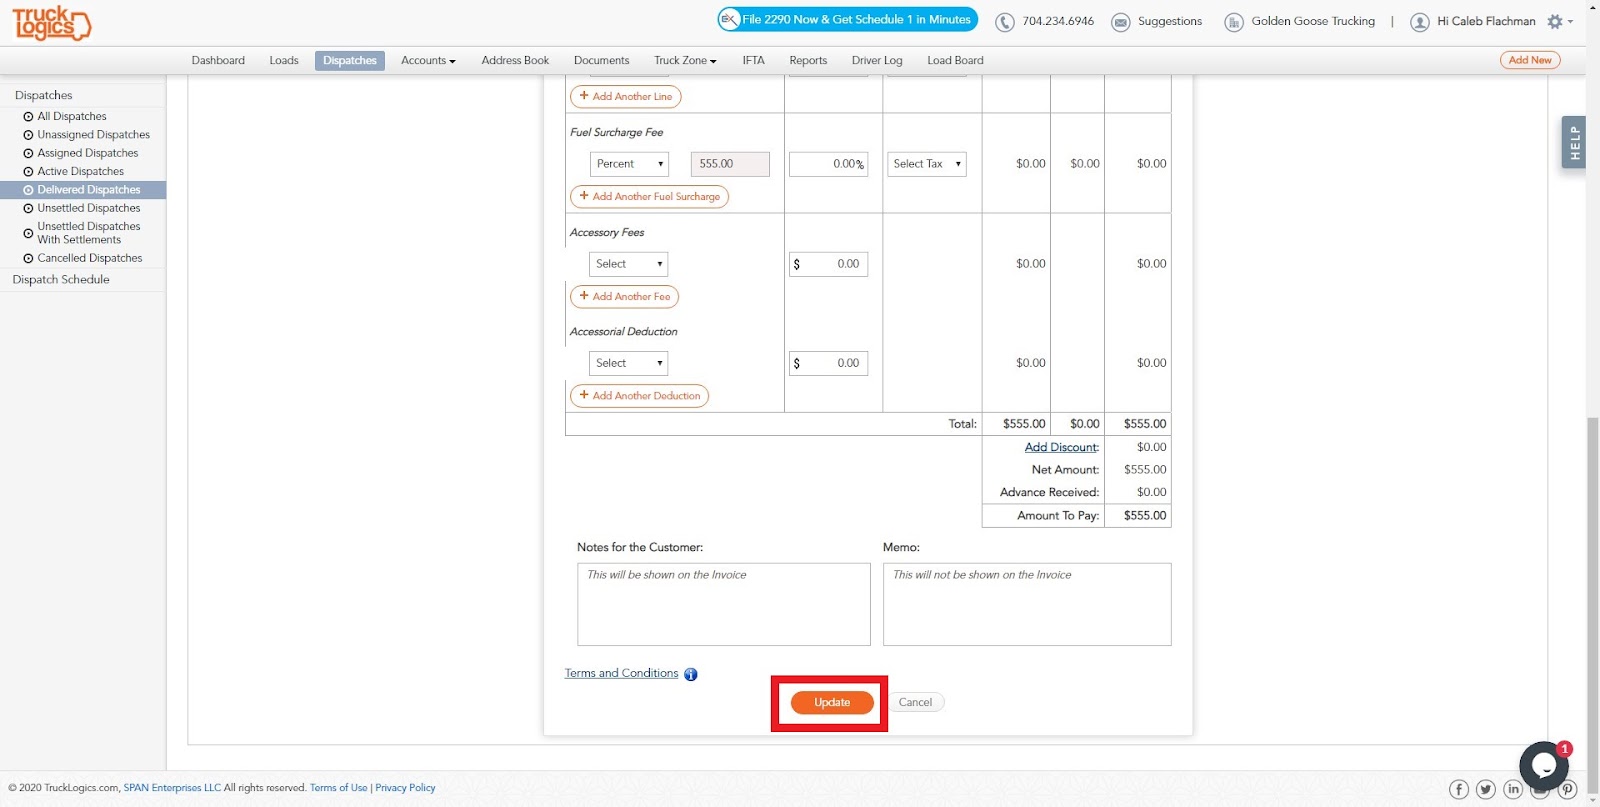Open the Pinterest social link

pos(1567,789)
